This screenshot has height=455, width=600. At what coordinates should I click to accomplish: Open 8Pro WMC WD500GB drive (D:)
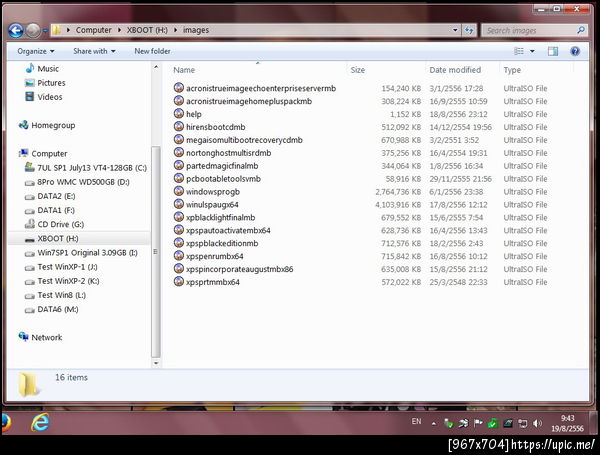pyautogui.click(x=77, y=182)
